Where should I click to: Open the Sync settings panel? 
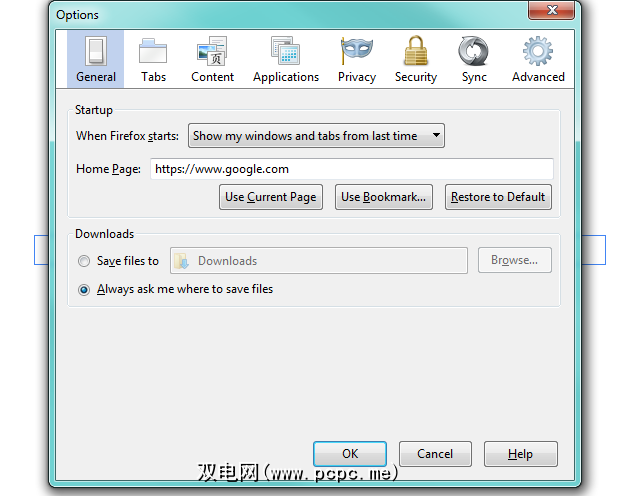(x=474, y=59)
